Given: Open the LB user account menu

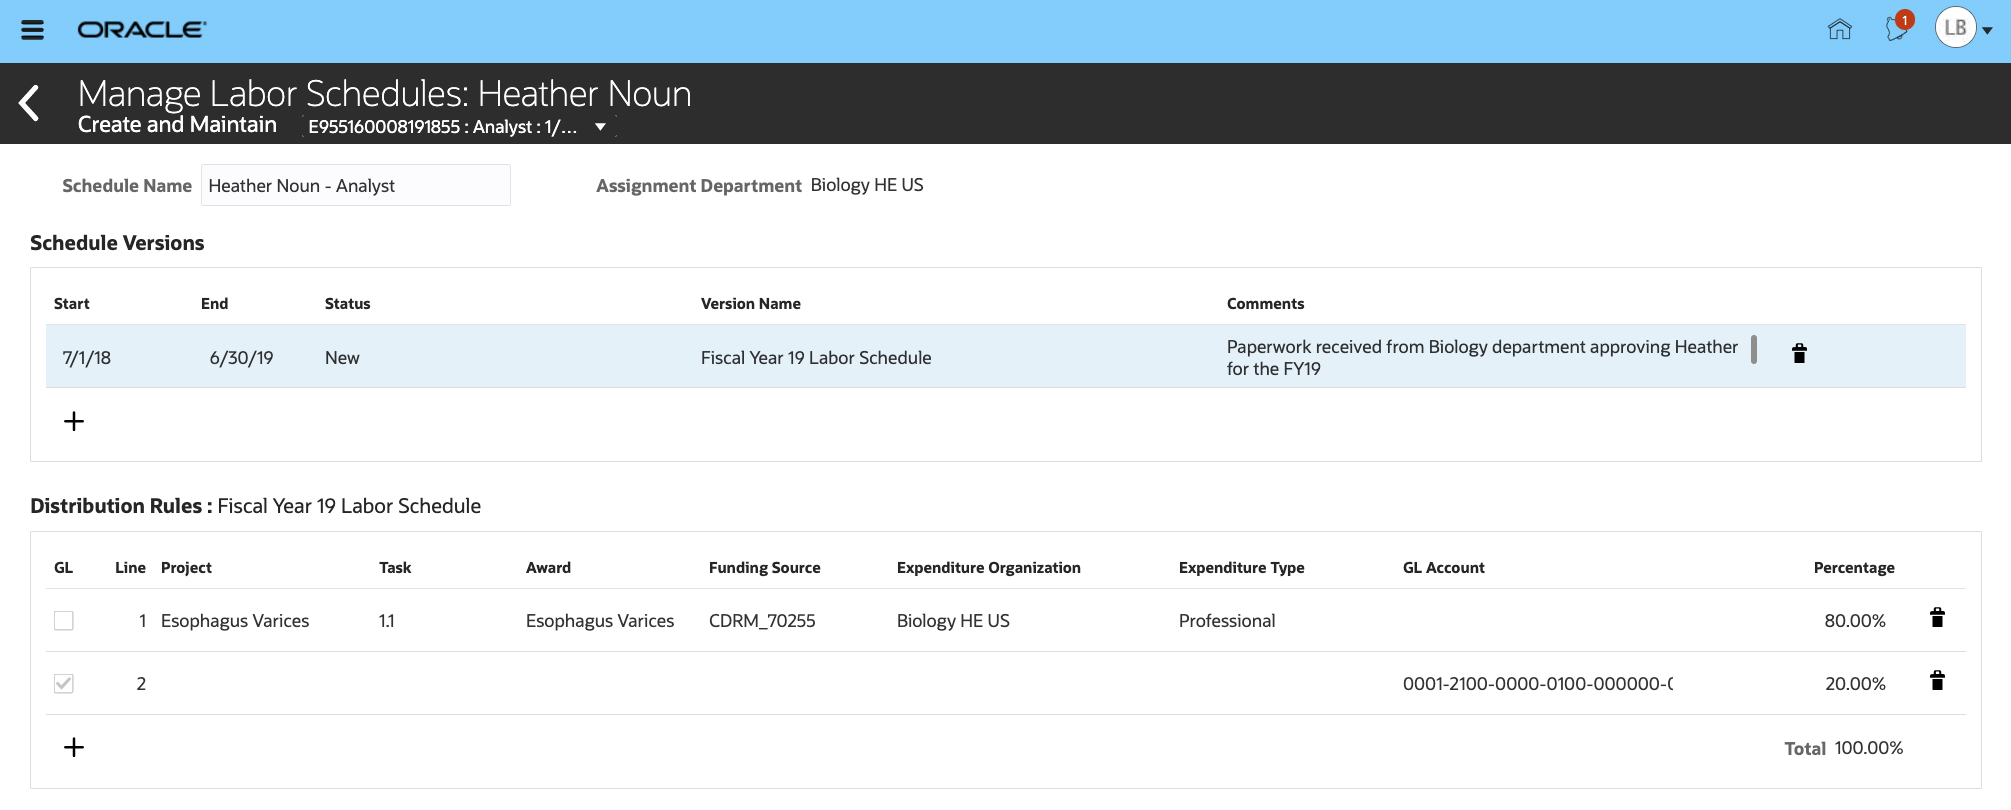Looking at the screenshot, I should pyautogui.click(x=1965, y=28).
